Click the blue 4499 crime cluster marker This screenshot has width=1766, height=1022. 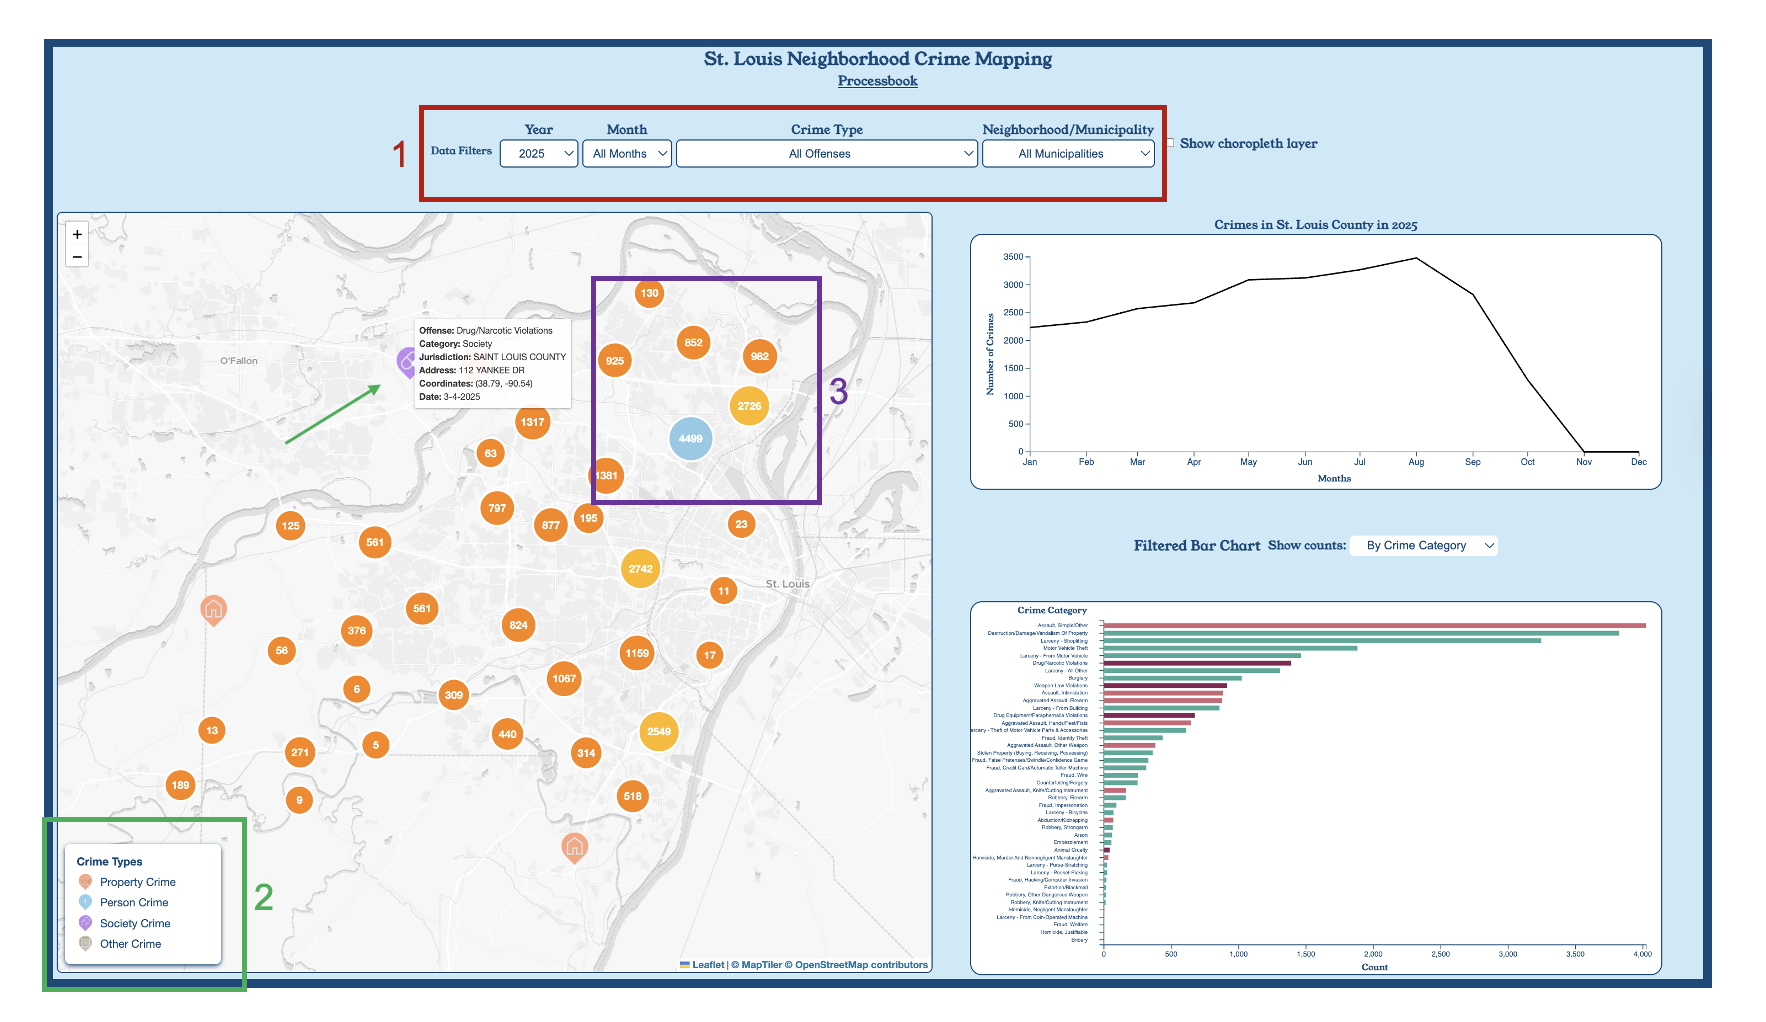[690, 438]
